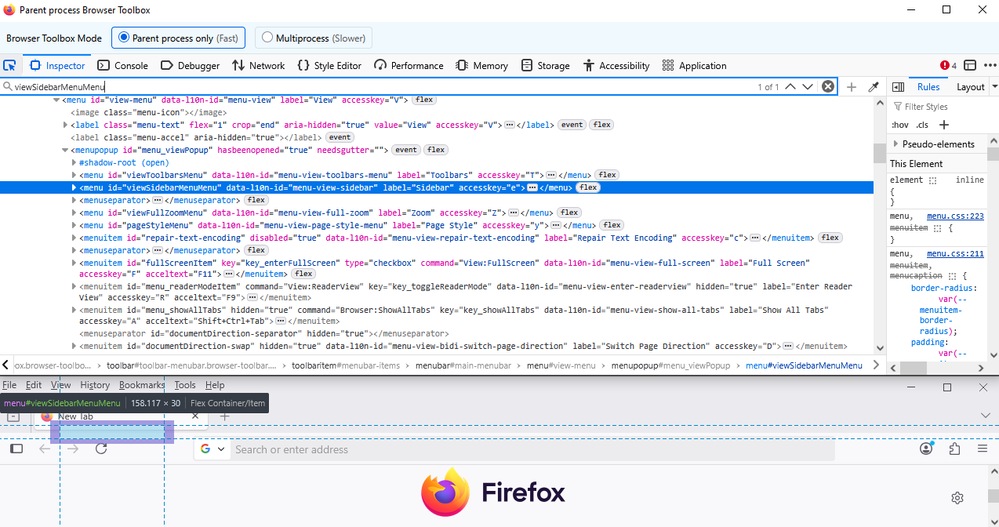Open the extensions puzzle icon
The height and width of the screenshot is (527, 999).
click(x=954, y=449)
